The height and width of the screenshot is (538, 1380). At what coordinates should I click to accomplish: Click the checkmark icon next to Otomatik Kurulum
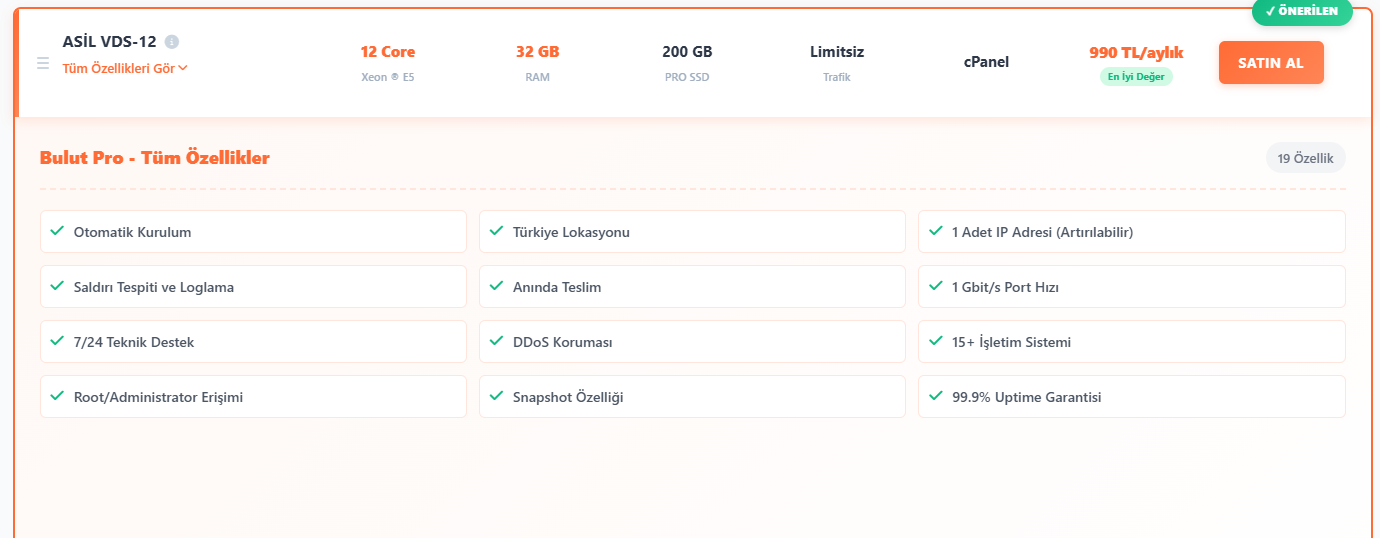tap(57, 231)
